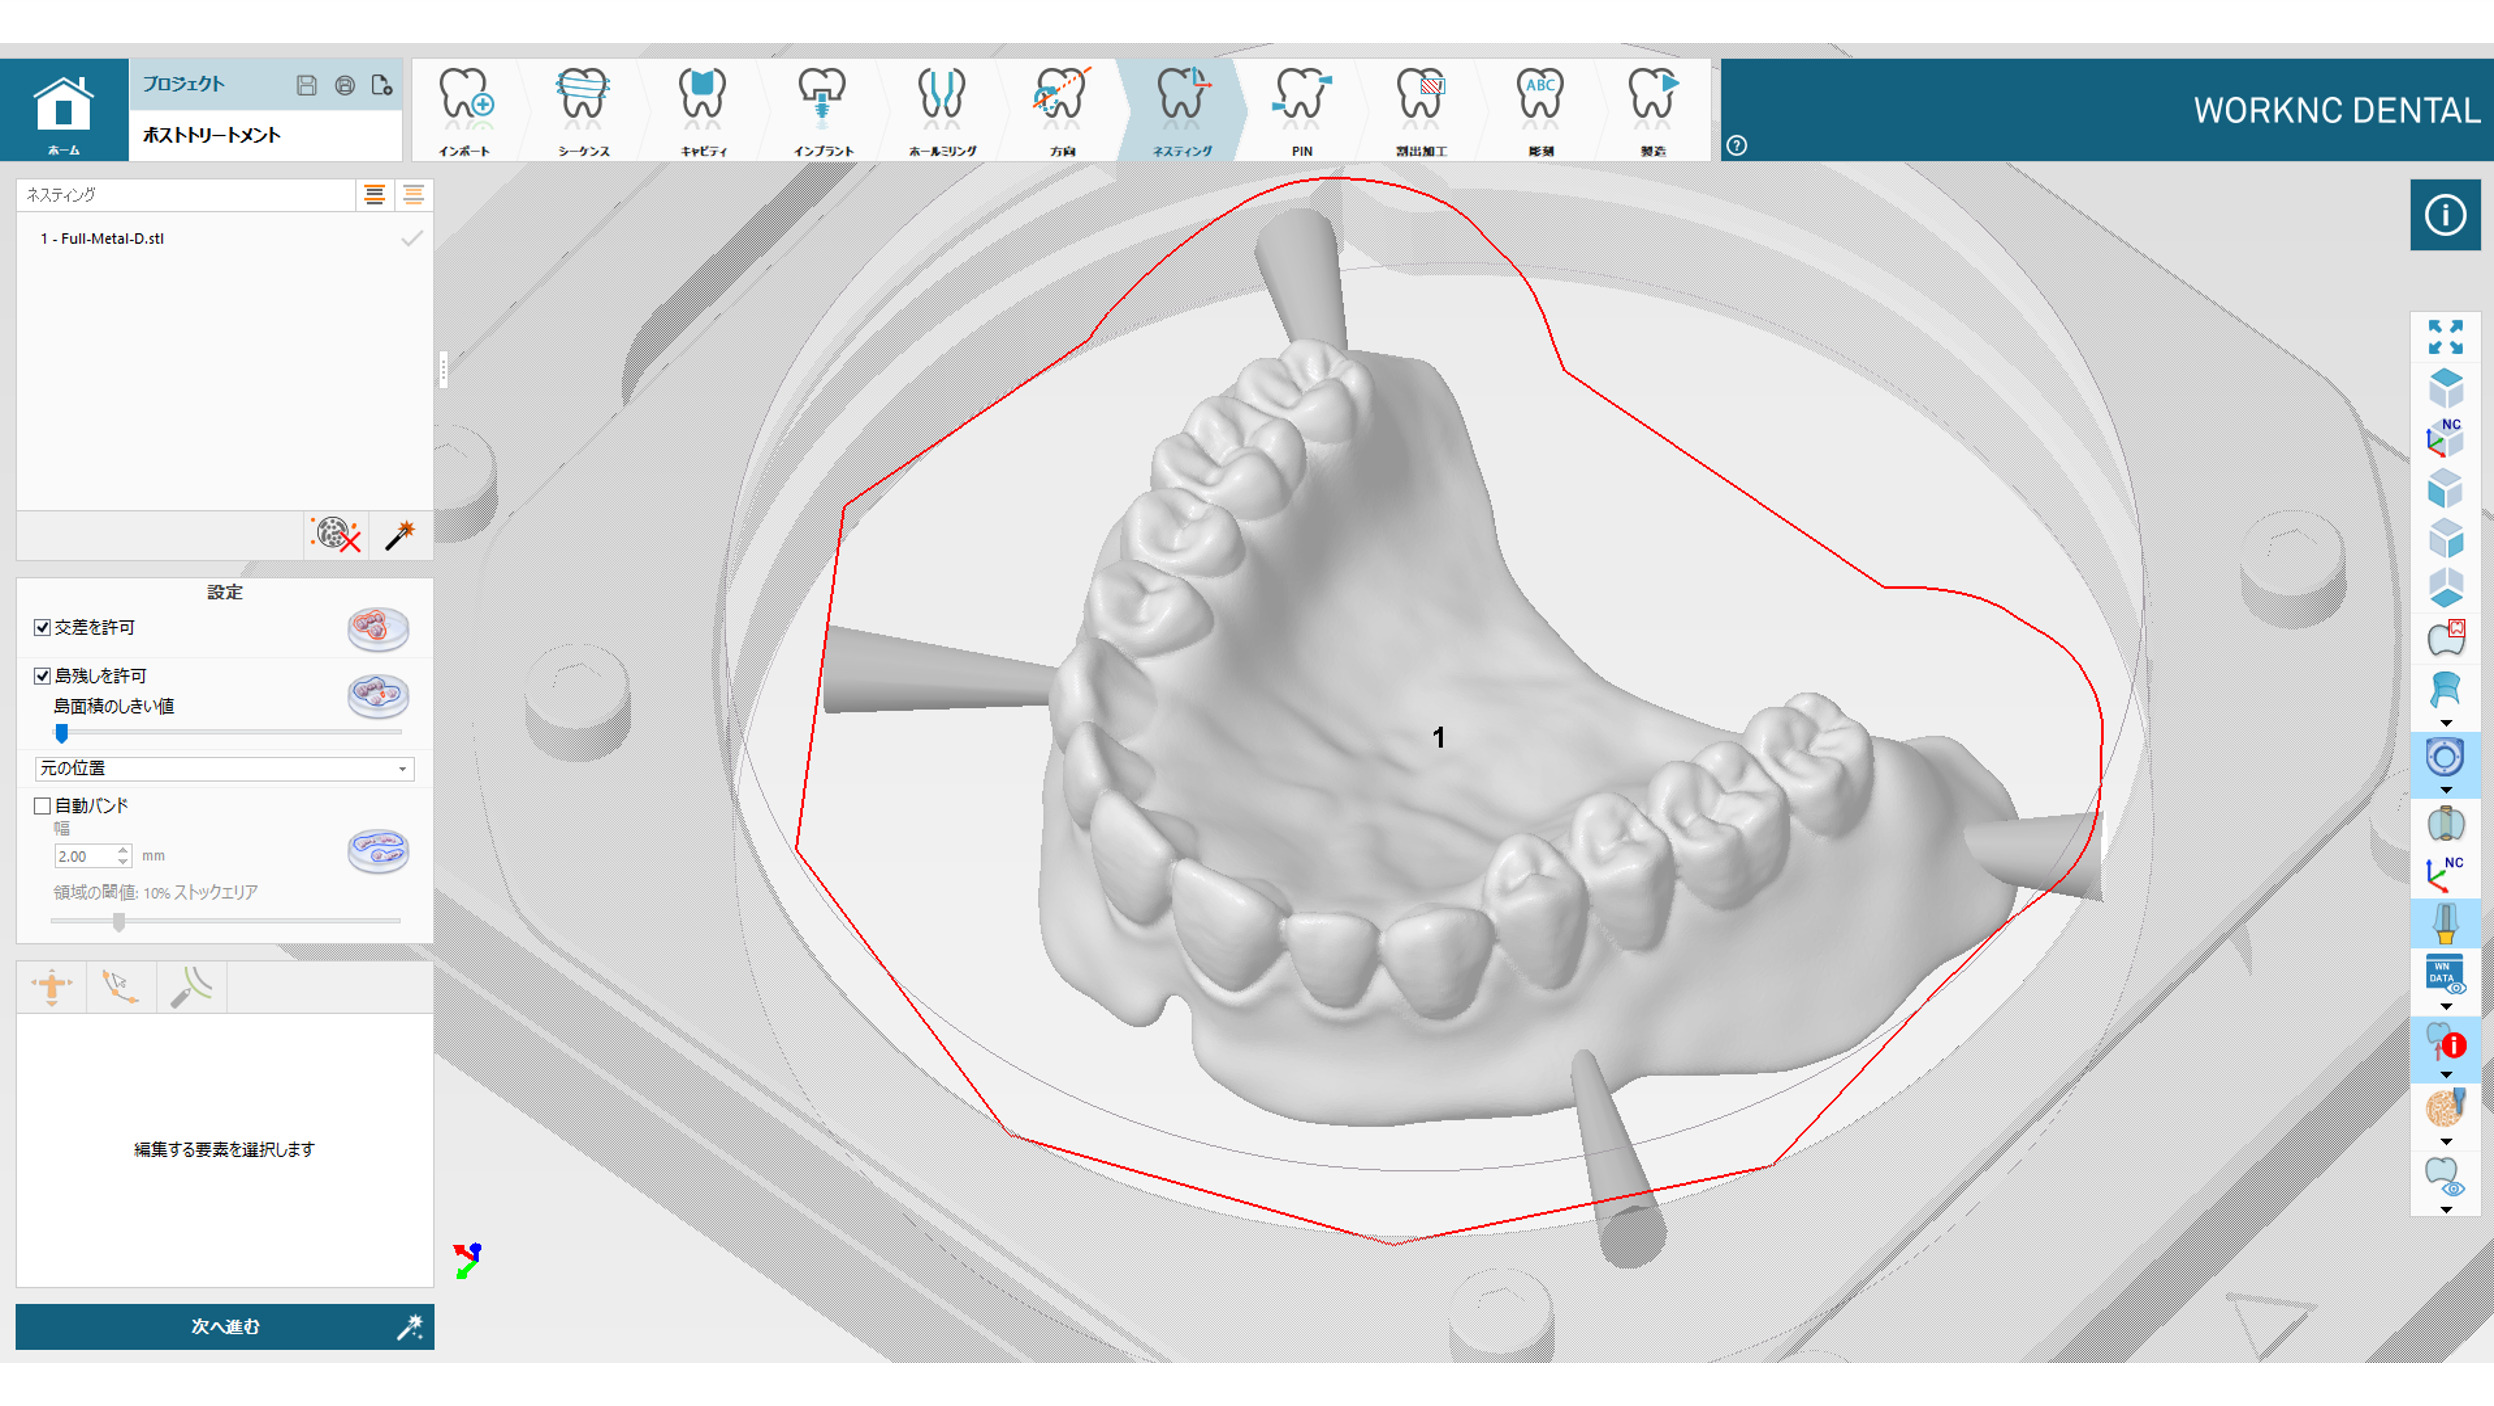Increase the 幅 value with up arrow

click(123, 850)
